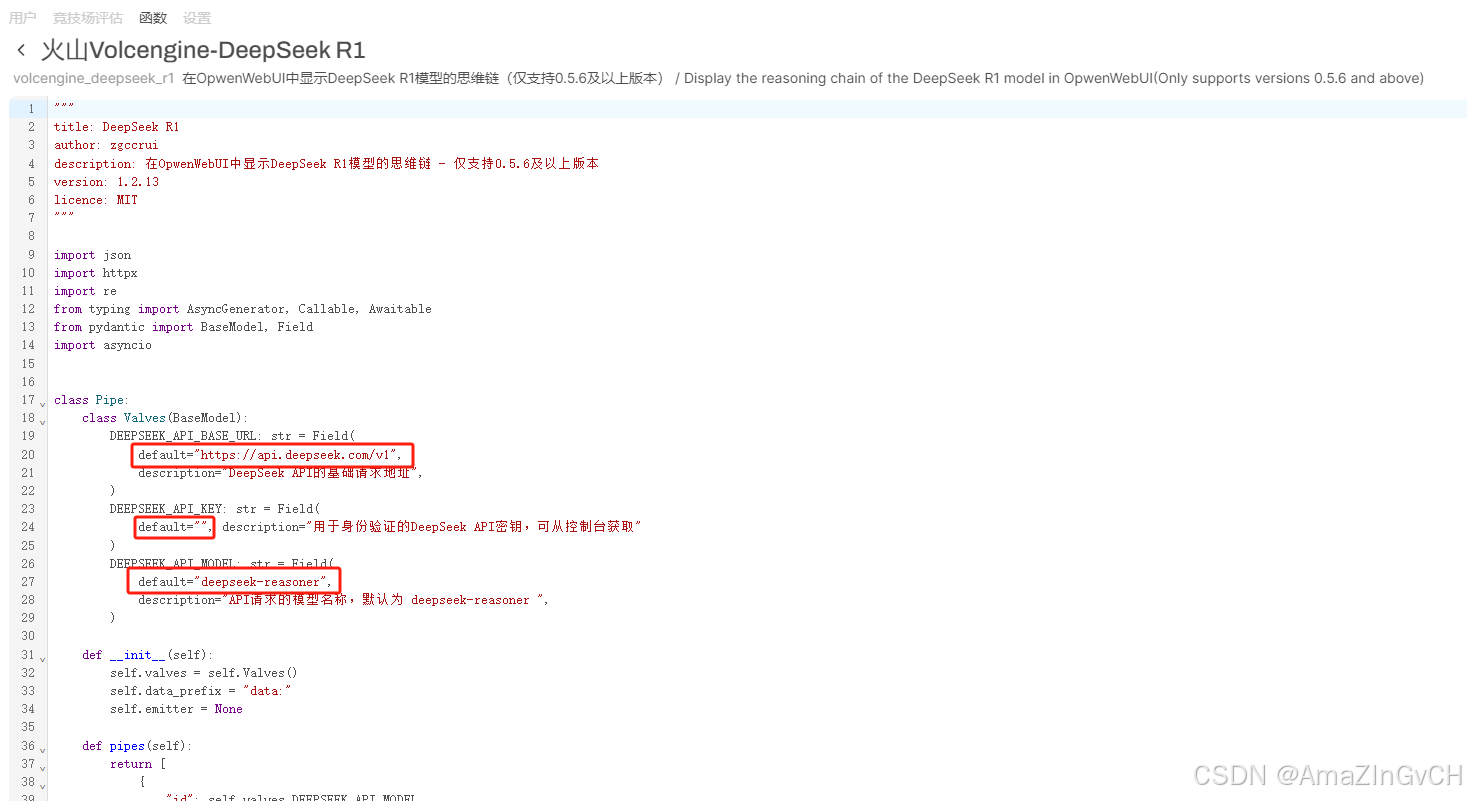Click the 'from pydantic import BaseModel, Field' line
Image resolution: width=1467 pixels, height=801 pixels.
[x=184, y=327]
